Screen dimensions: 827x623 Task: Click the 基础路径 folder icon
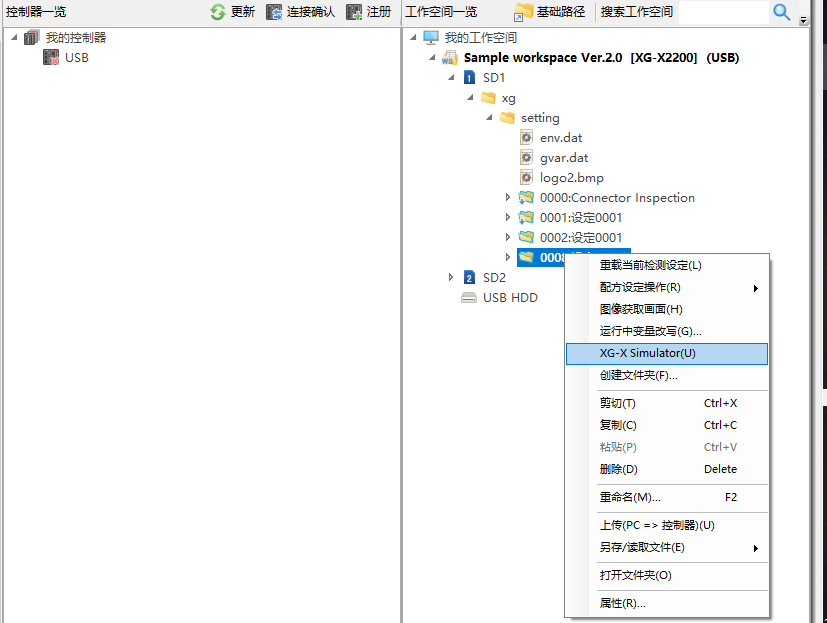click(x=523, y=12)
